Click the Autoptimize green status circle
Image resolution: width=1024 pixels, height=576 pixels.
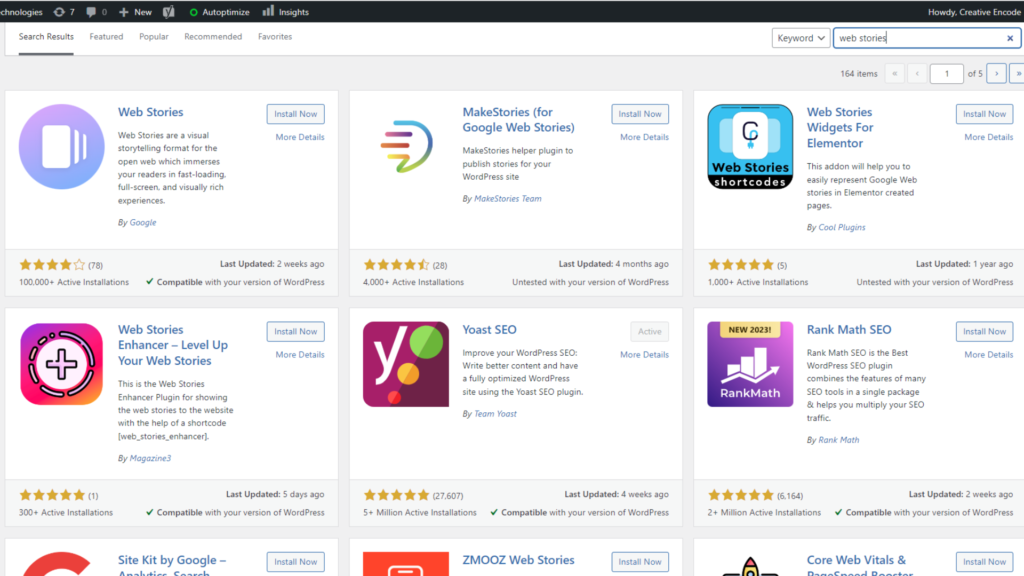point(194,12)
